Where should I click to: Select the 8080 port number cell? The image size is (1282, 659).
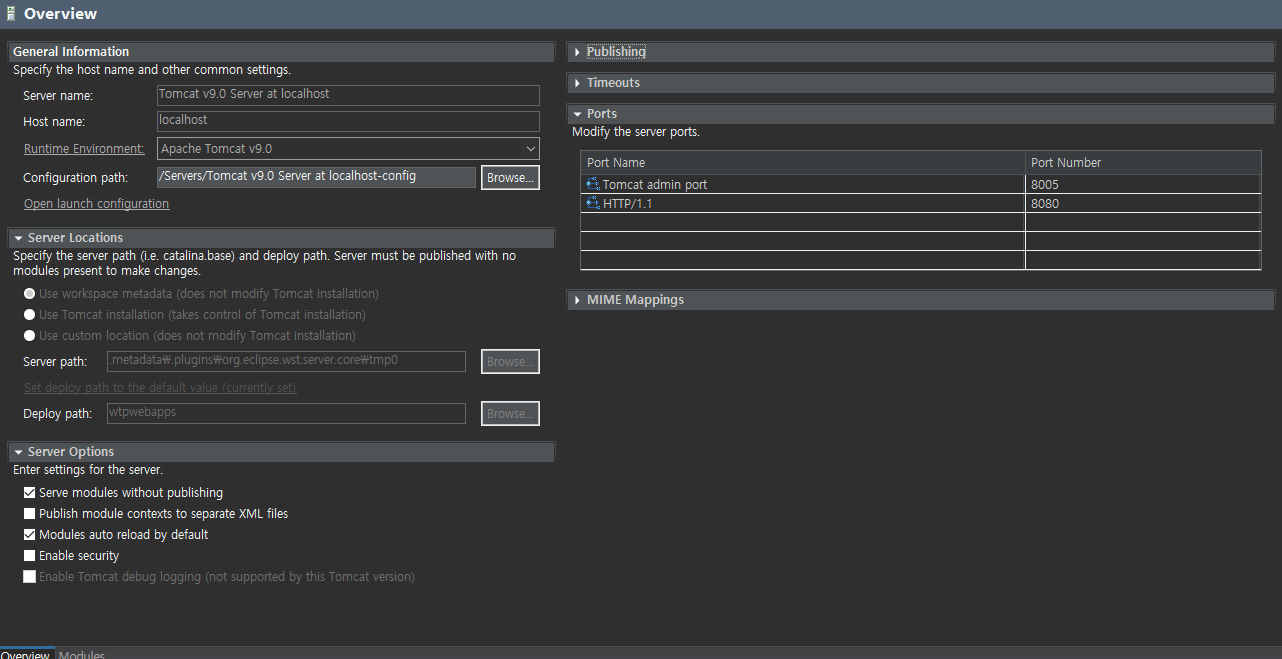pyautogui.click(x=1143, y=204)
